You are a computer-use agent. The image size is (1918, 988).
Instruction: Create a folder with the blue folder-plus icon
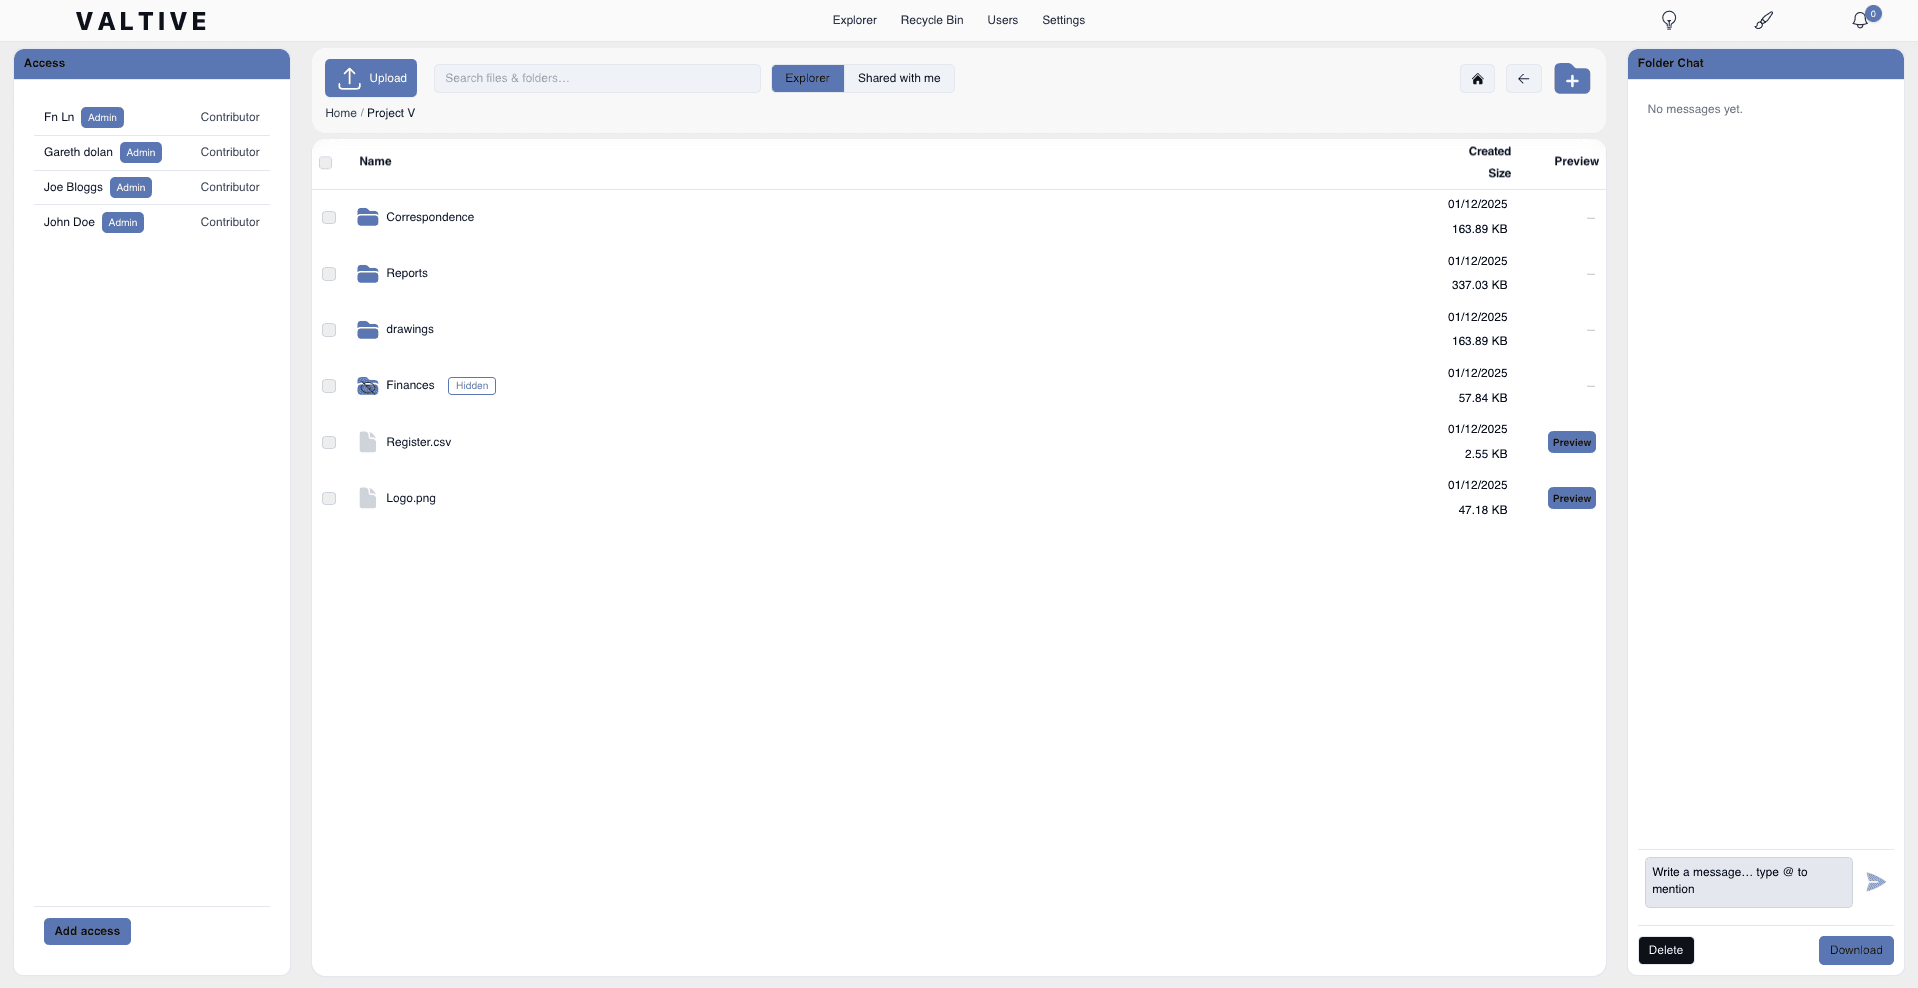1572,79
